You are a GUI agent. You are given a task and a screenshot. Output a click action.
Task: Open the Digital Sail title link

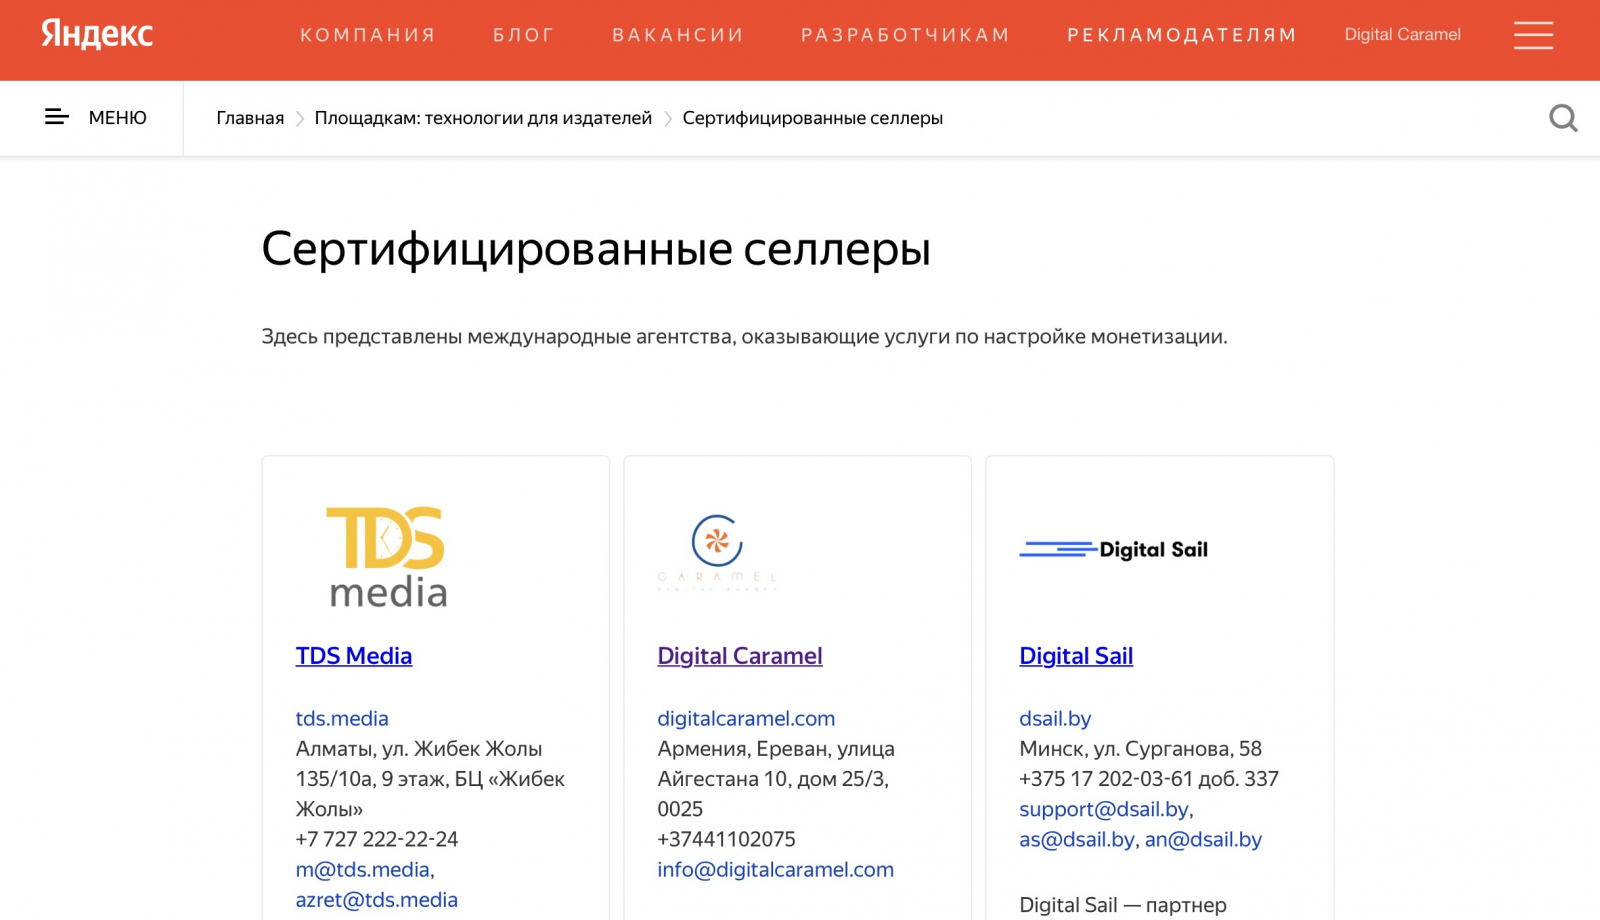(1076, 656)
